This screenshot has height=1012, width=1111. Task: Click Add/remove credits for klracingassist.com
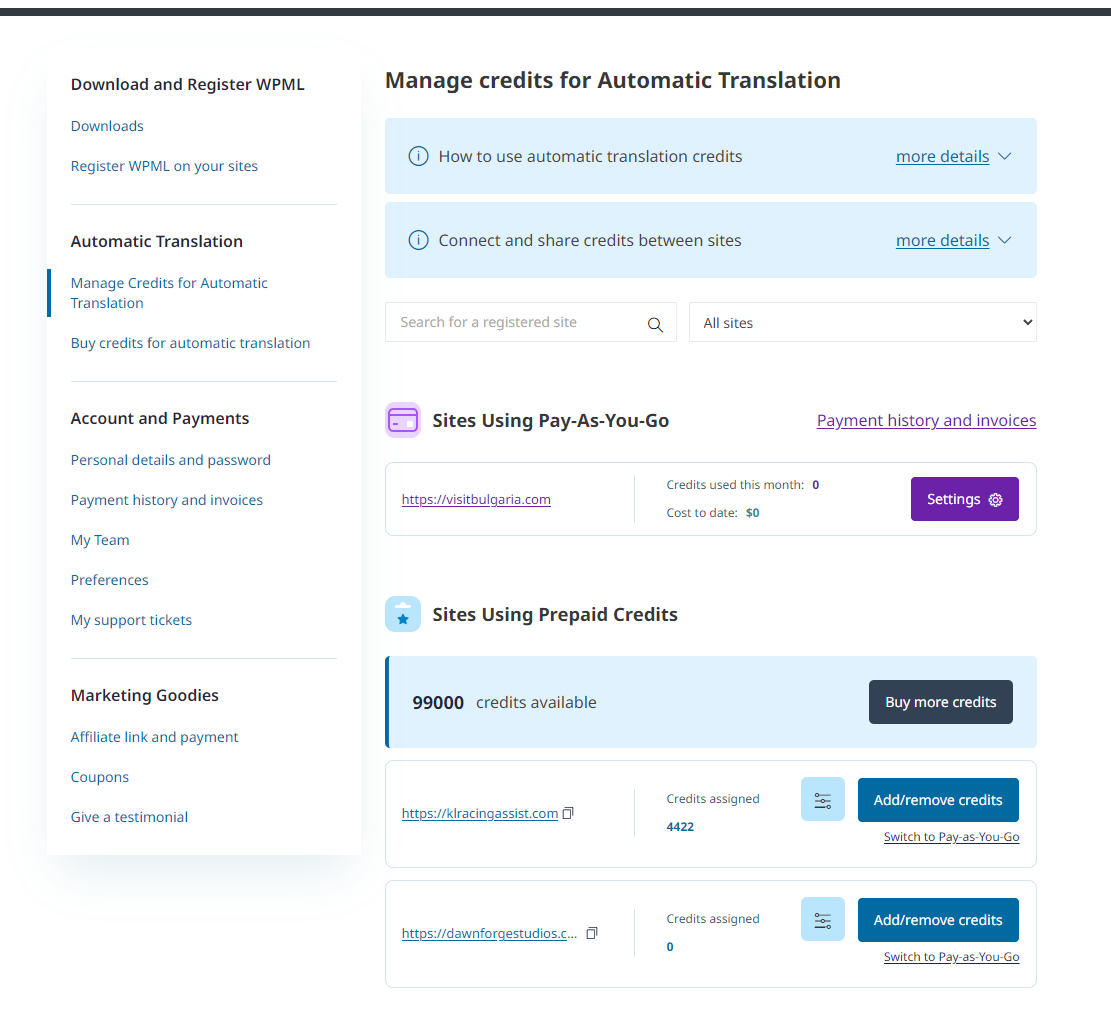(x=937, y=800)
